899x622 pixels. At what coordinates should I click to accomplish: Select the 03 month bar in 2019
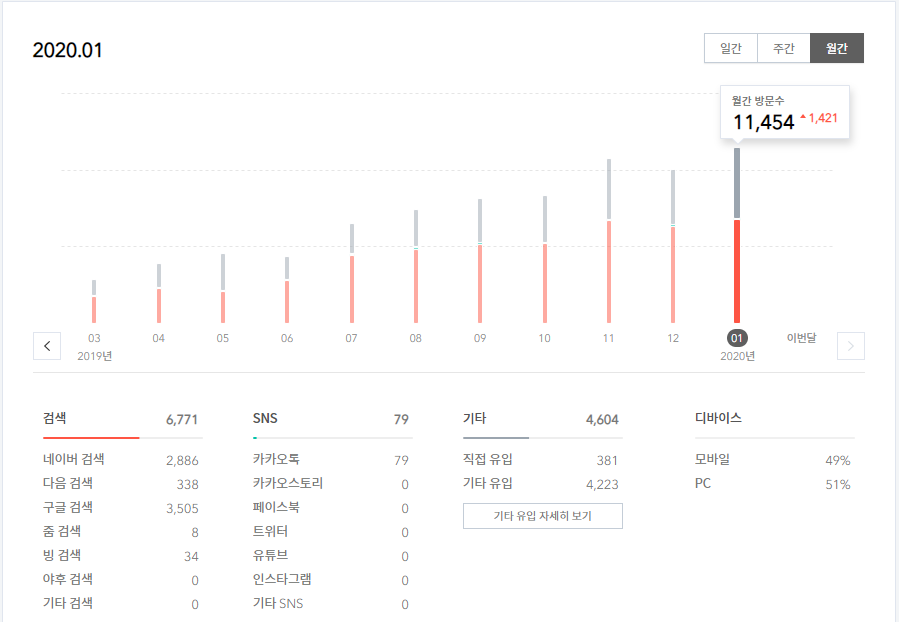tap(94, 302)
